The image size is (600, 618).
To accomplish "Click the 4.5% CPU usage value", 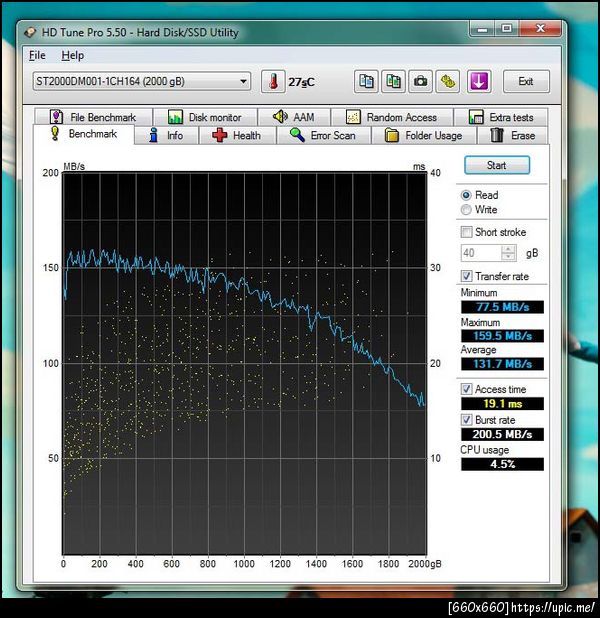I will [502, 464].
